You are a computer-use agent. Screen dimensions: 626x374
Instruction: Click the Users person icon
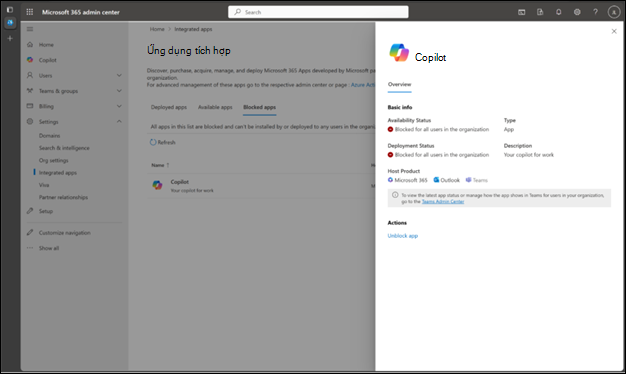30,75
